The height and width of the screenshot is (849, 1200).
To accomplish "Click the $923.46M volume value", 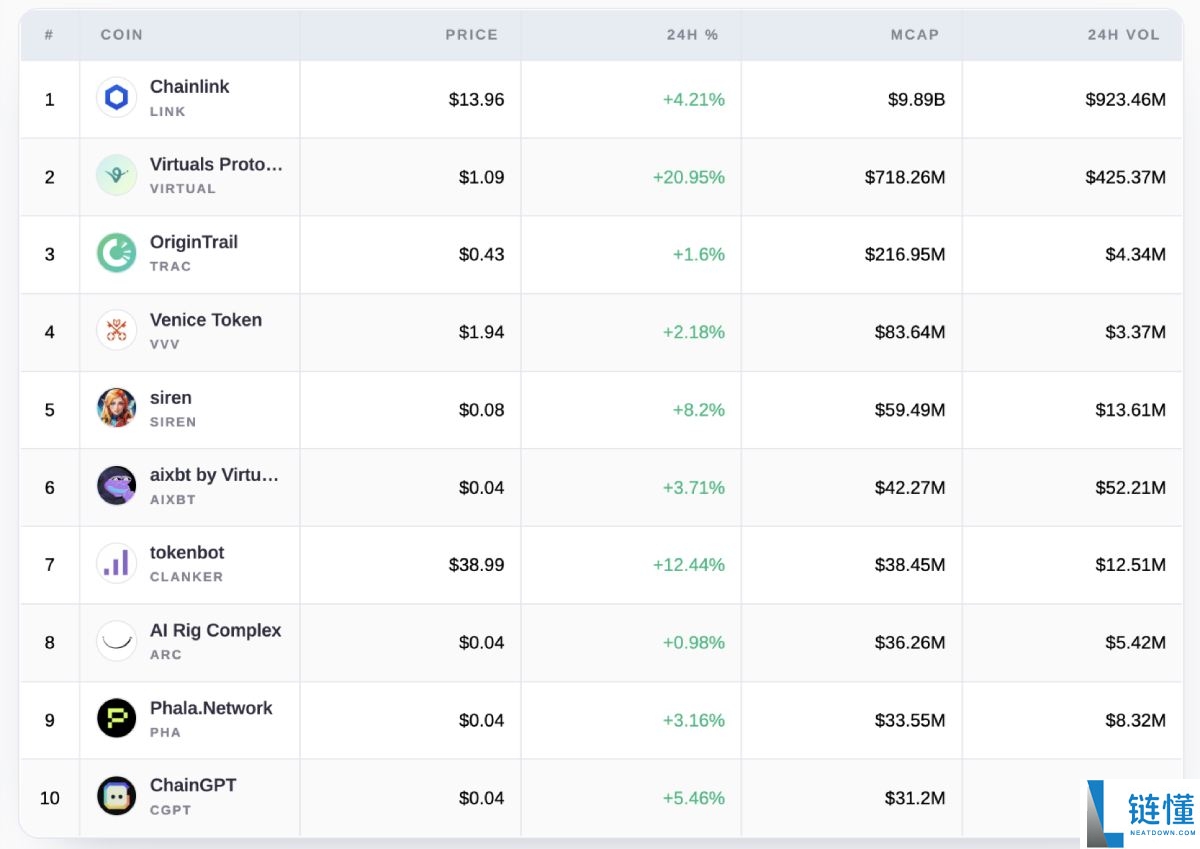I will pos(1126,100).
